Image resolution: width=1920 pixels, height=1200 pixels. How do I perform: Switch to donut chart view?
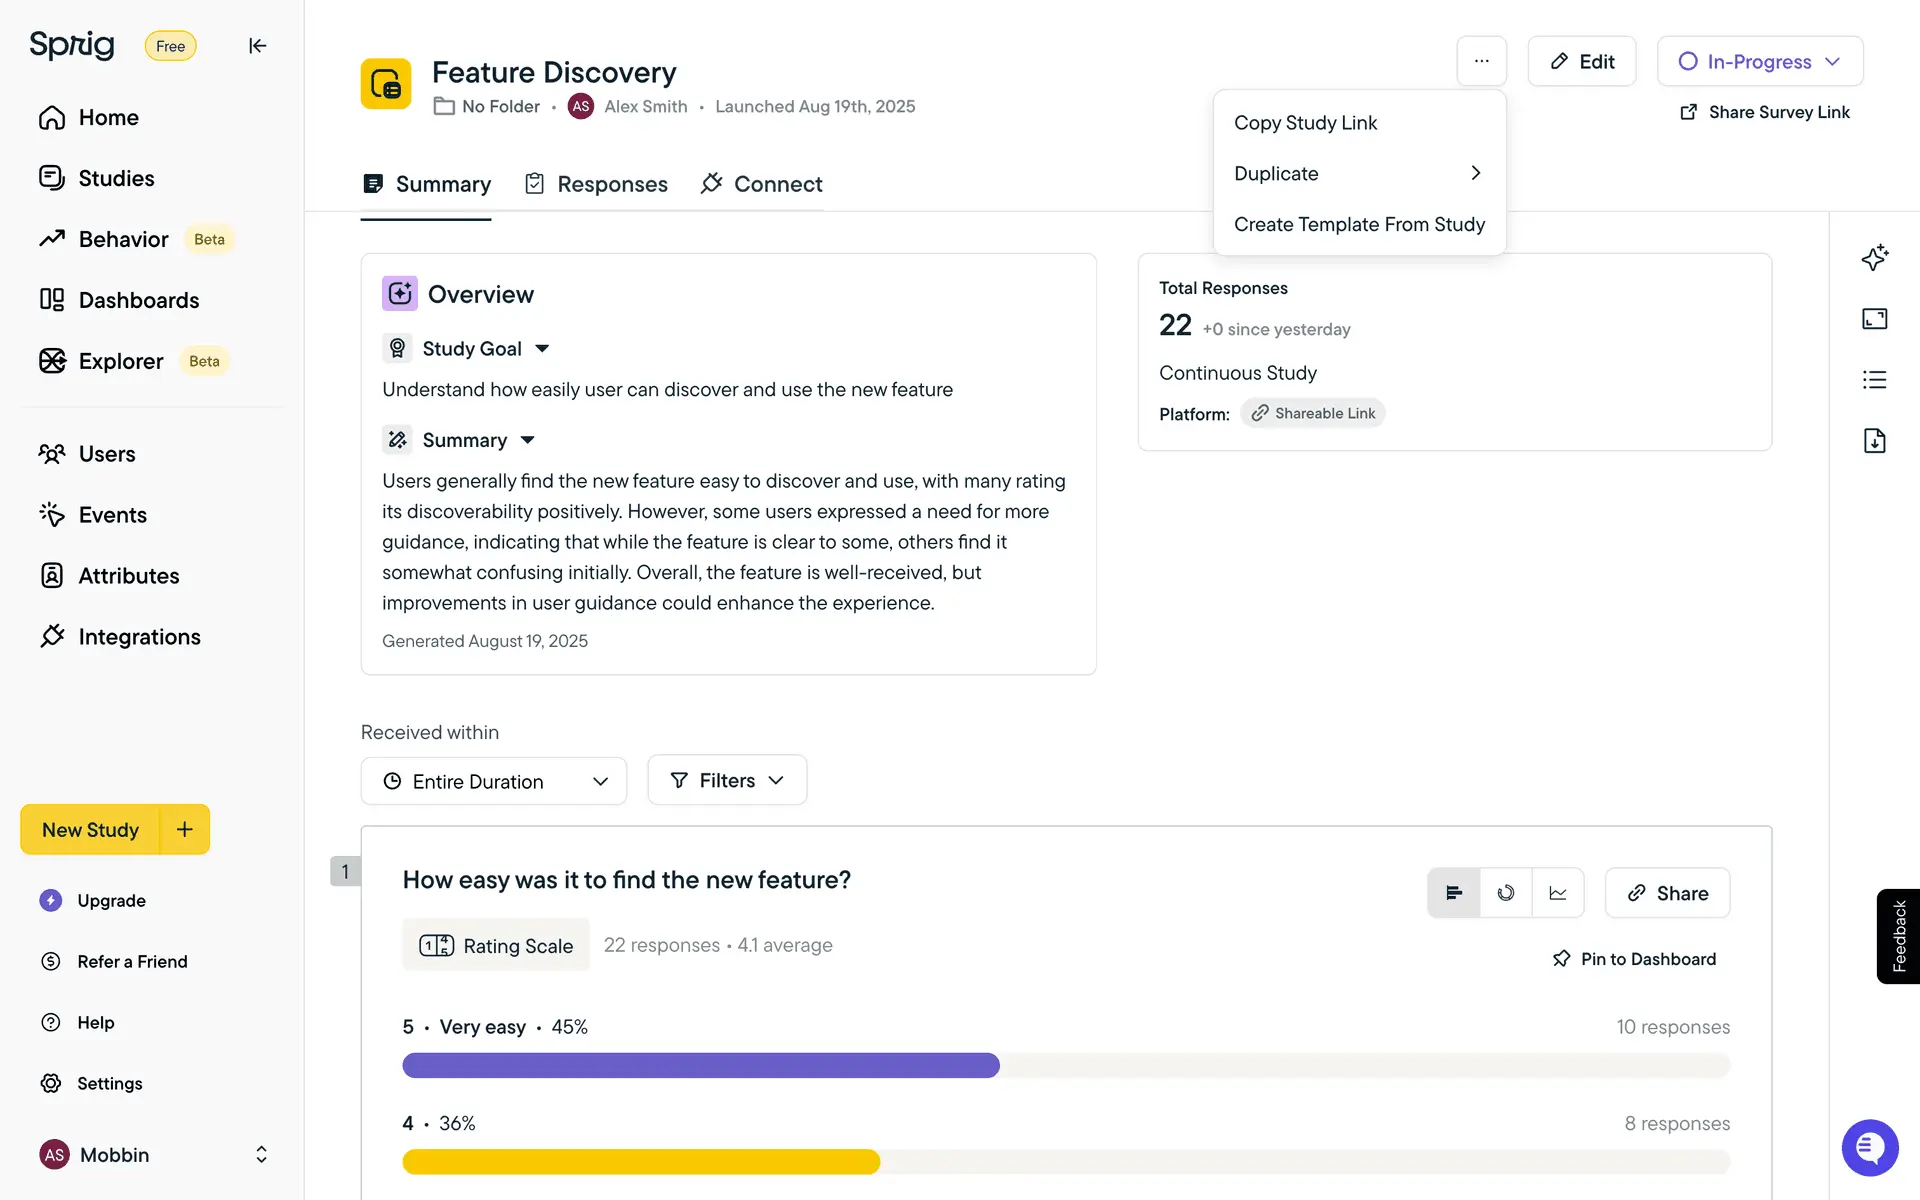1506,893
